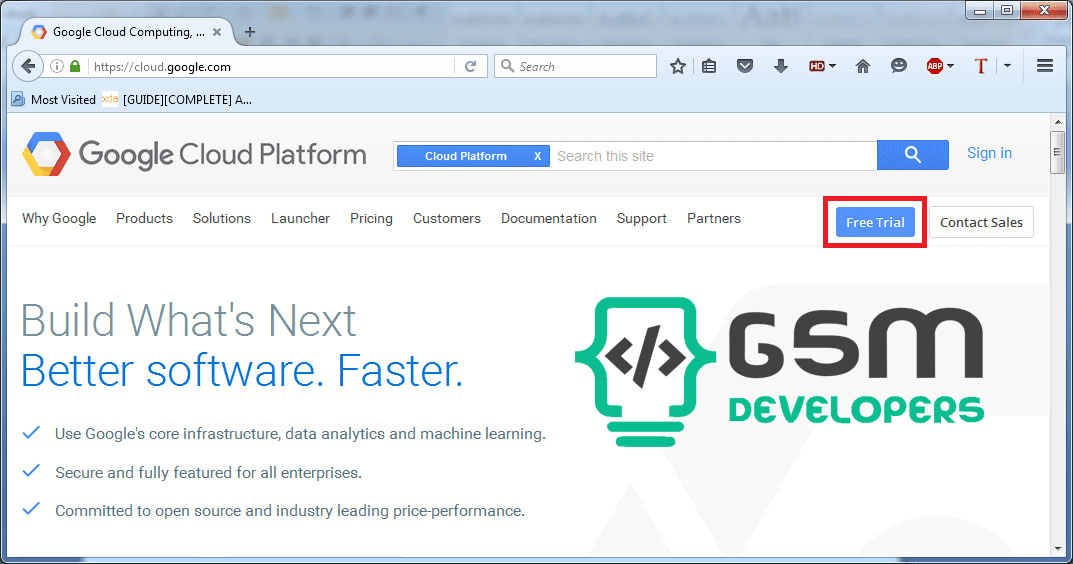Show bookmarks list icon

709,66
